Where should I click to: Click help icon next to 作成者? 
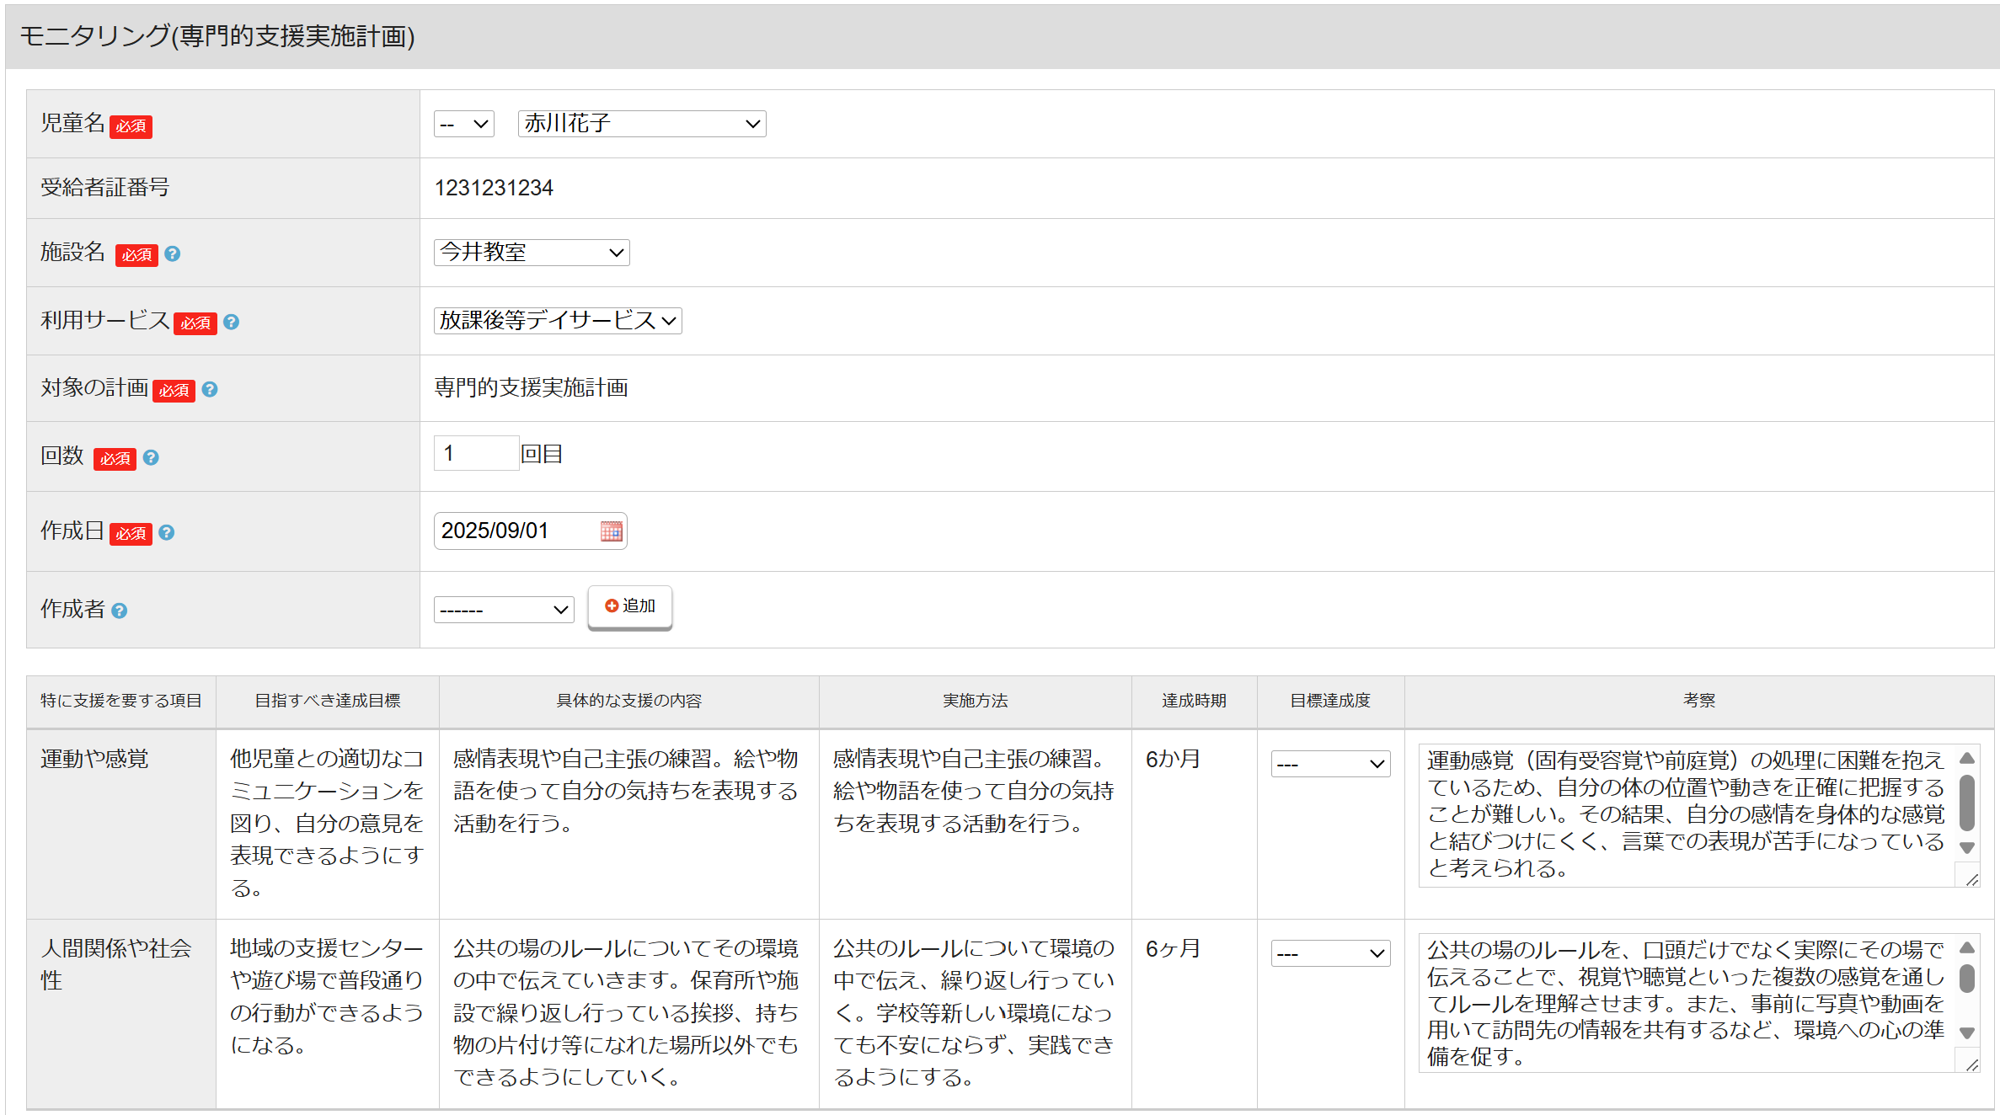tap(119, 611)
